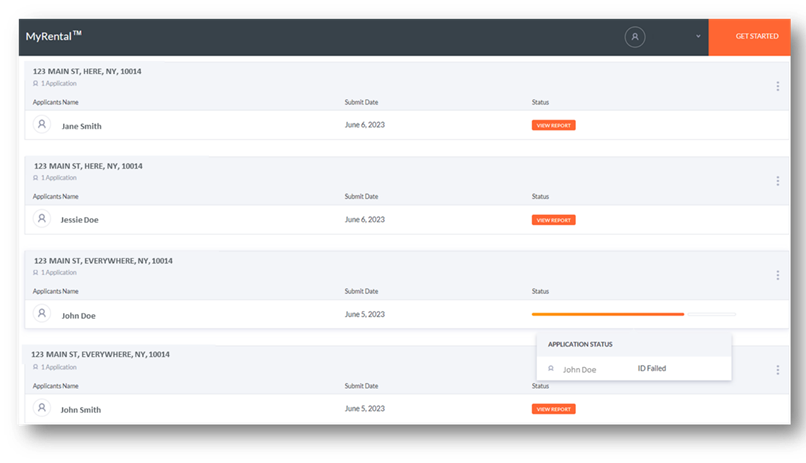This screenshot has width=806, height=463.
Task: Select applicant name Jane Smith
Action: 81,126
